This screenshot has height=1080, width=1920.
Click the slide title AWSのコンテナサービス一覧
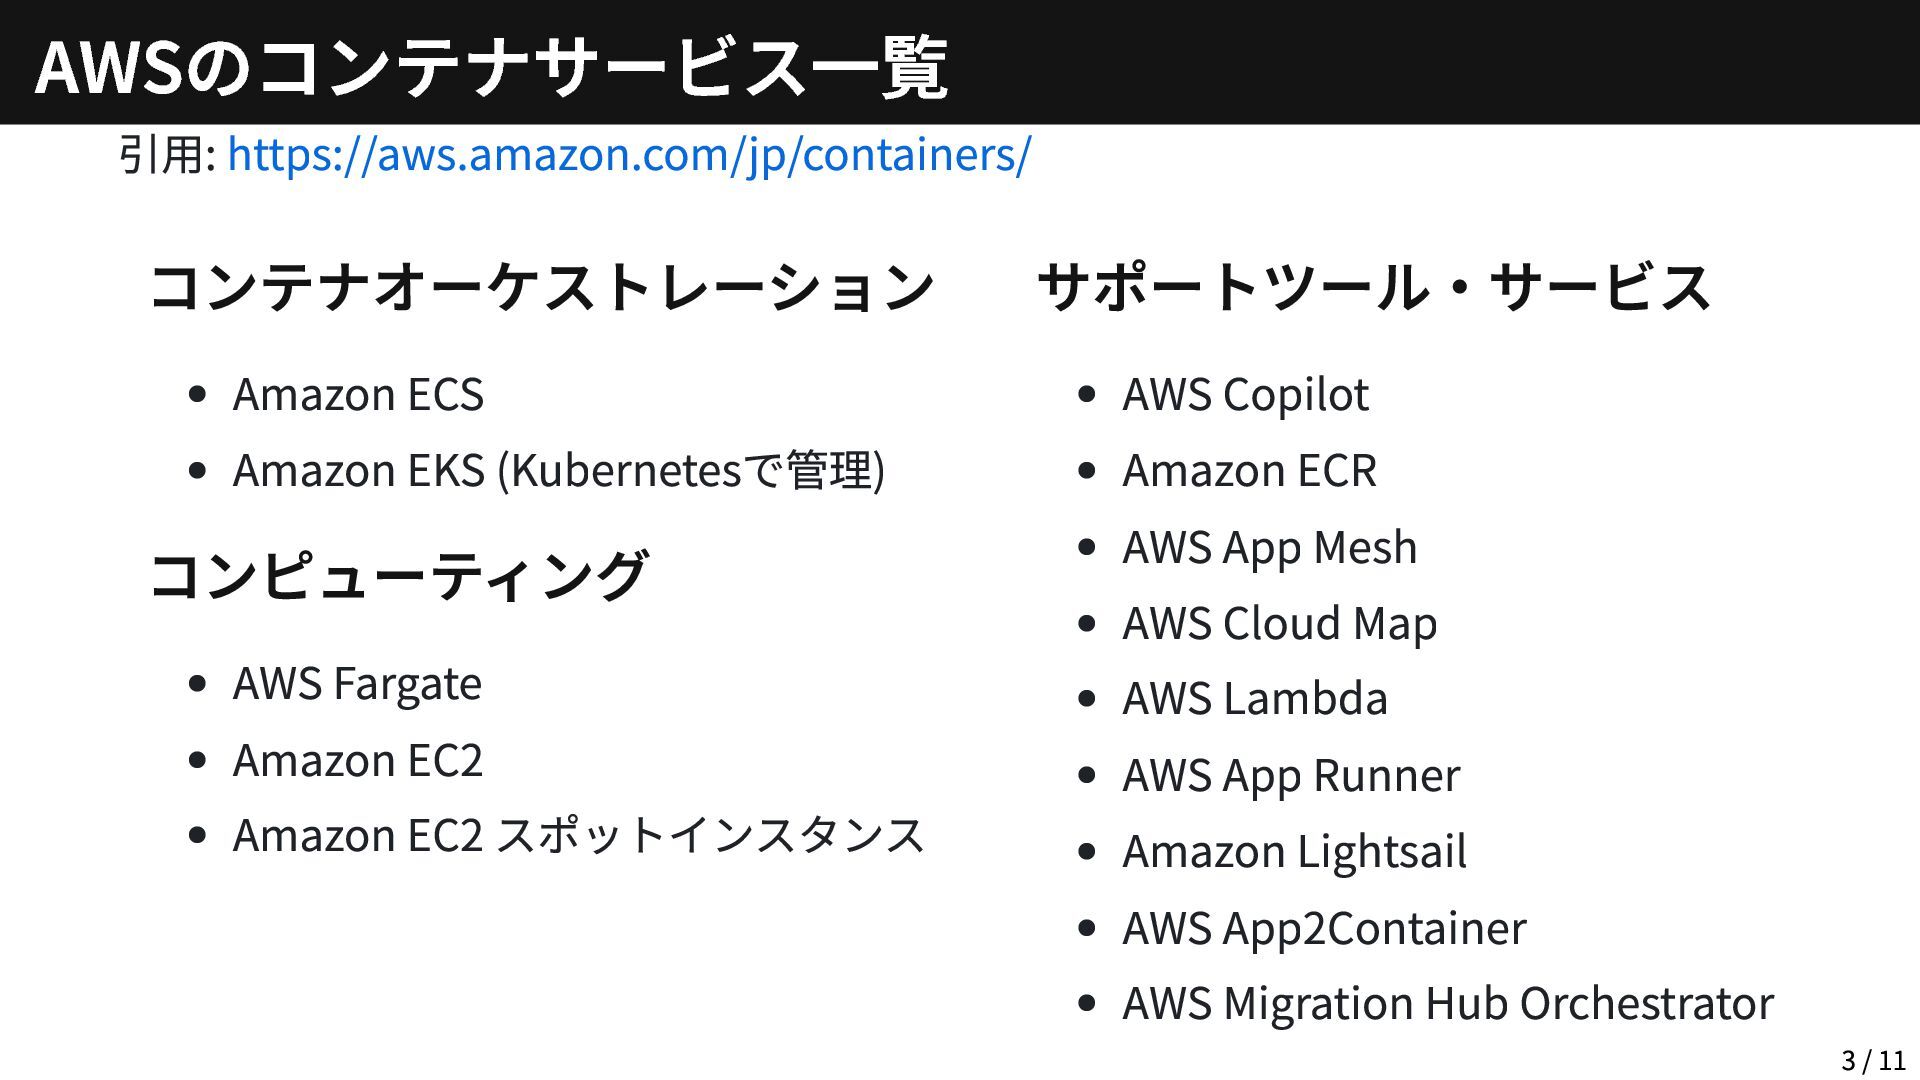point(491,67)
